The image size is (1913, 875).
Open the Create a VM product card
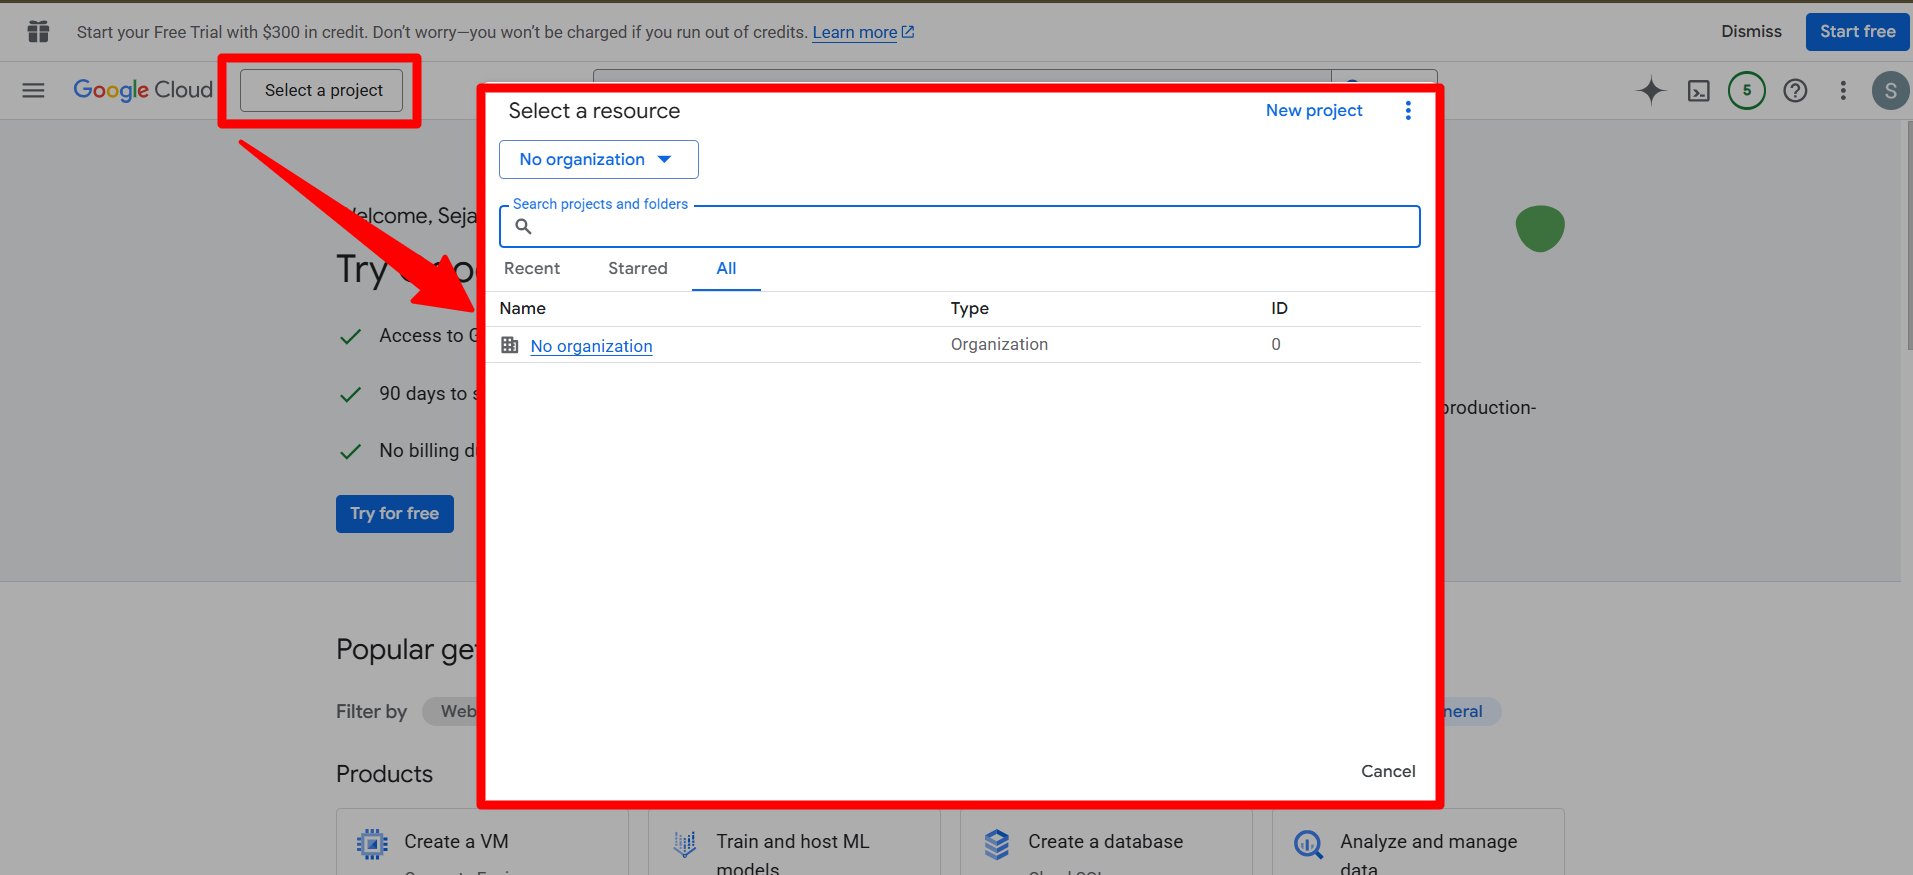[x=482, y=842]
